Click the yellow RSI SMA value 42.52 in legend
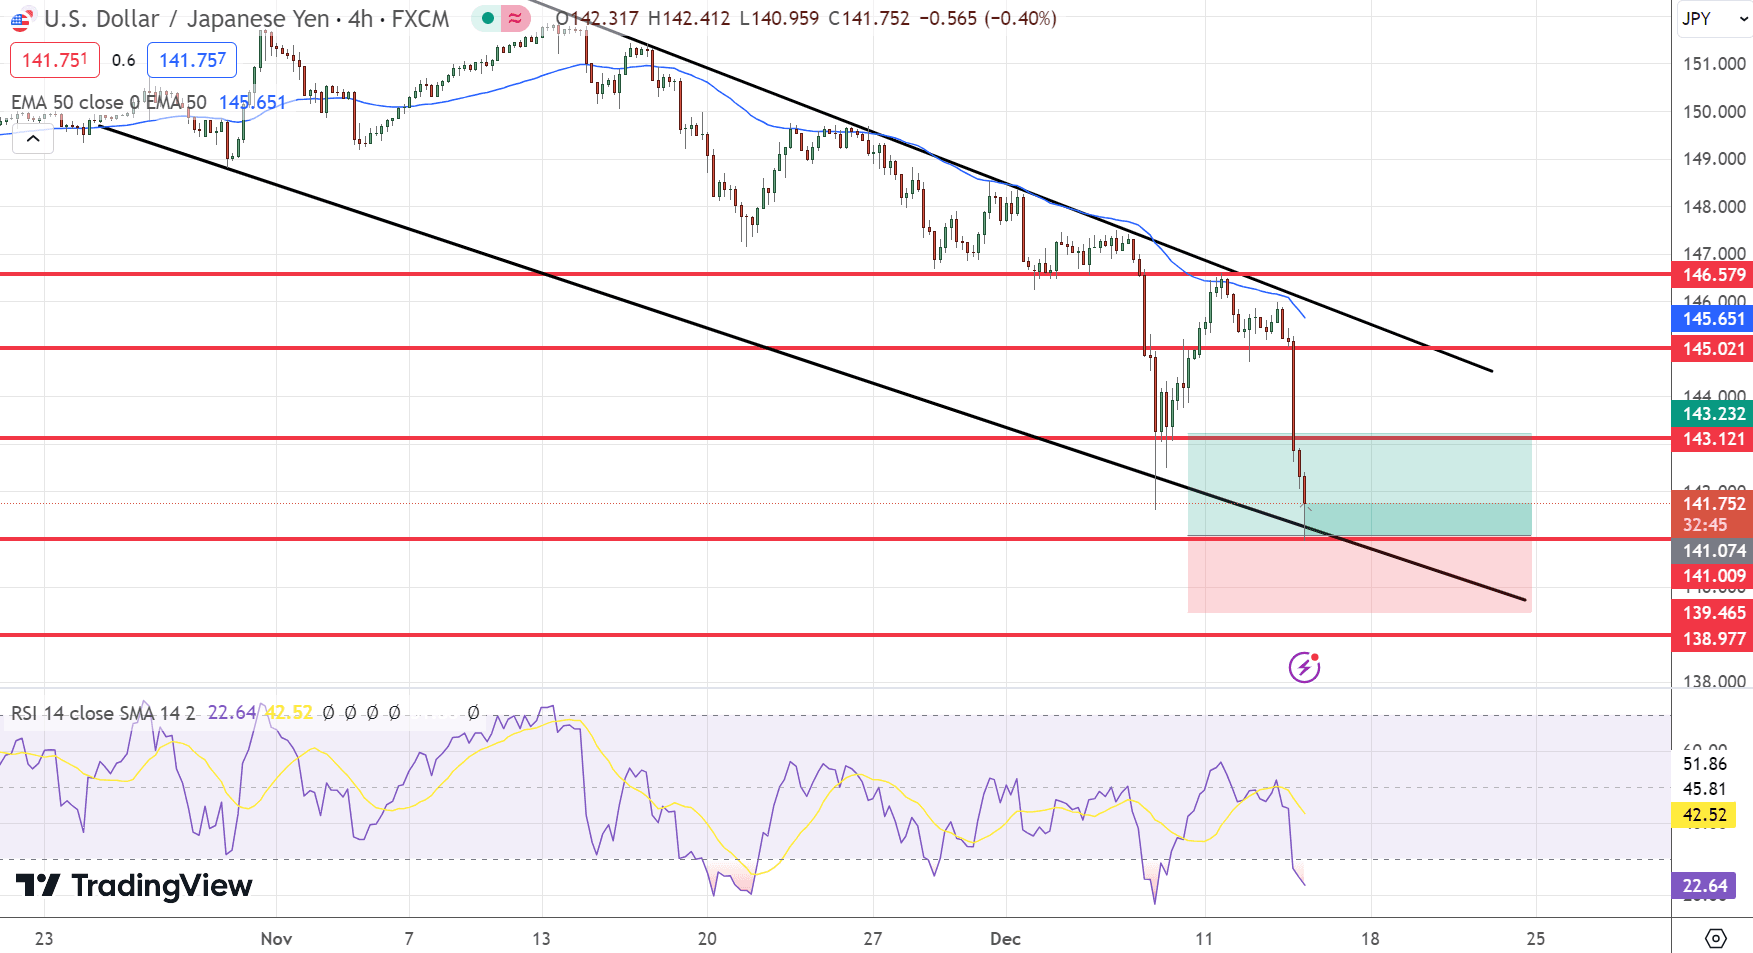Viewport: 1753px width, 953px height. click(x=289, y=713)
